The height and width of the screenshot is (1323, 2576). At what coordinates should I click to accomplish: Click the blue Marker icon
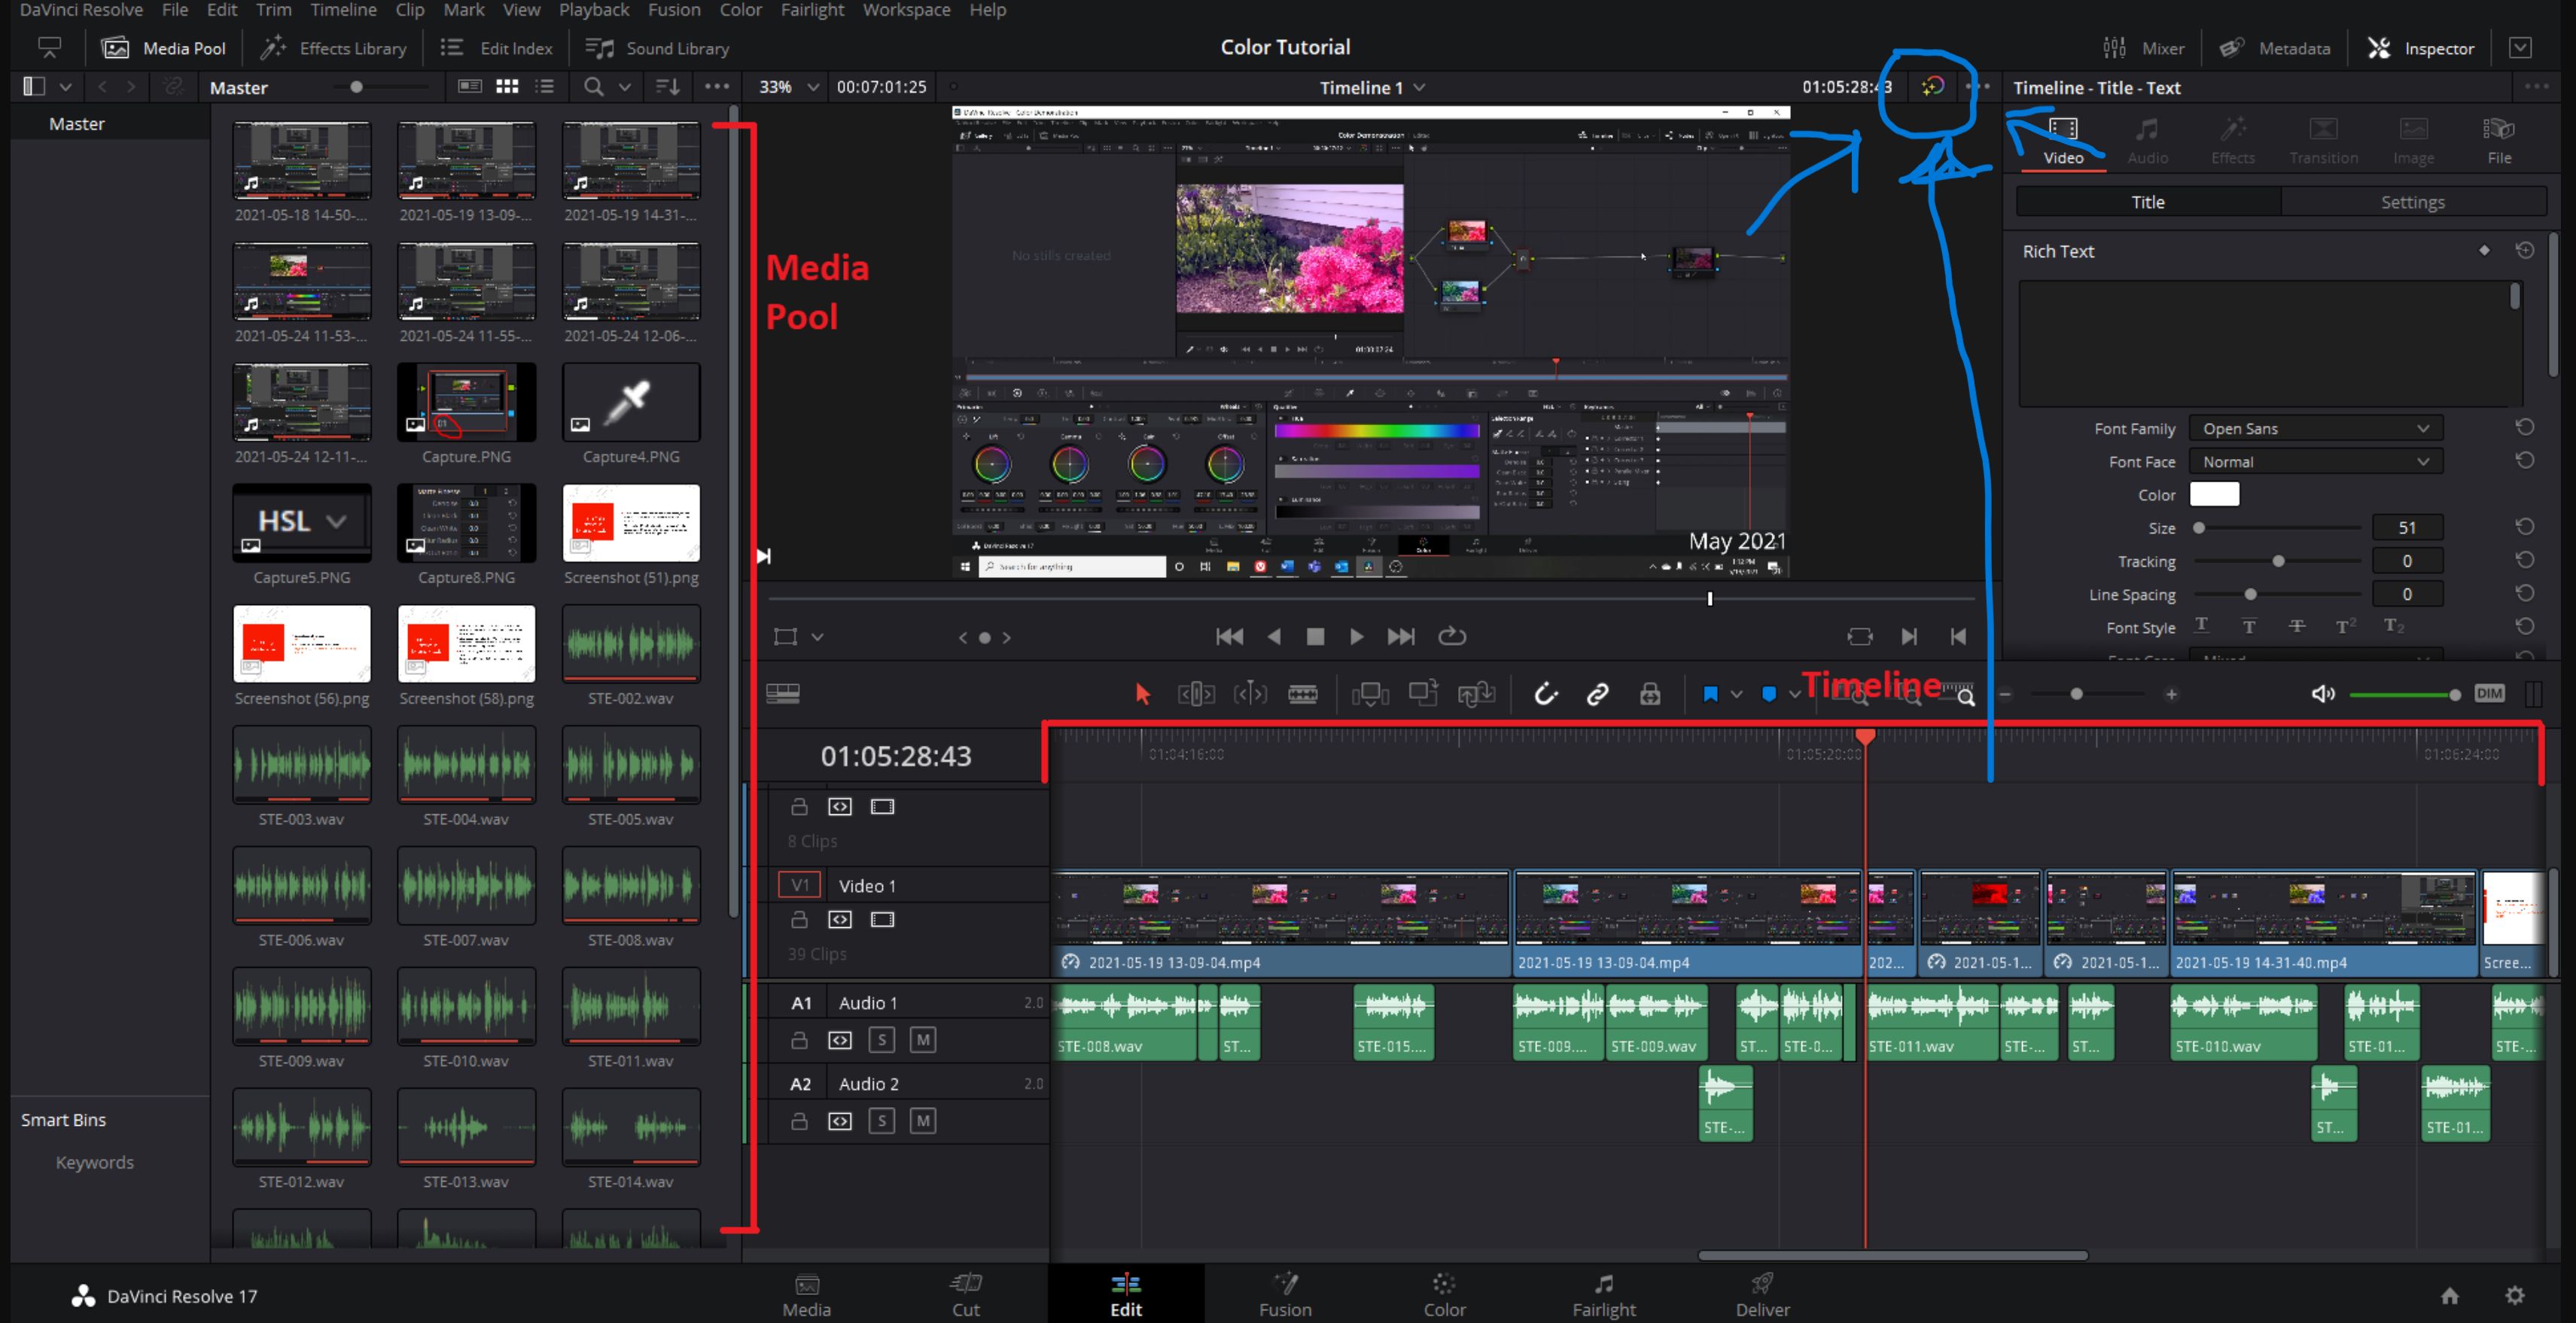point(1769,694)
